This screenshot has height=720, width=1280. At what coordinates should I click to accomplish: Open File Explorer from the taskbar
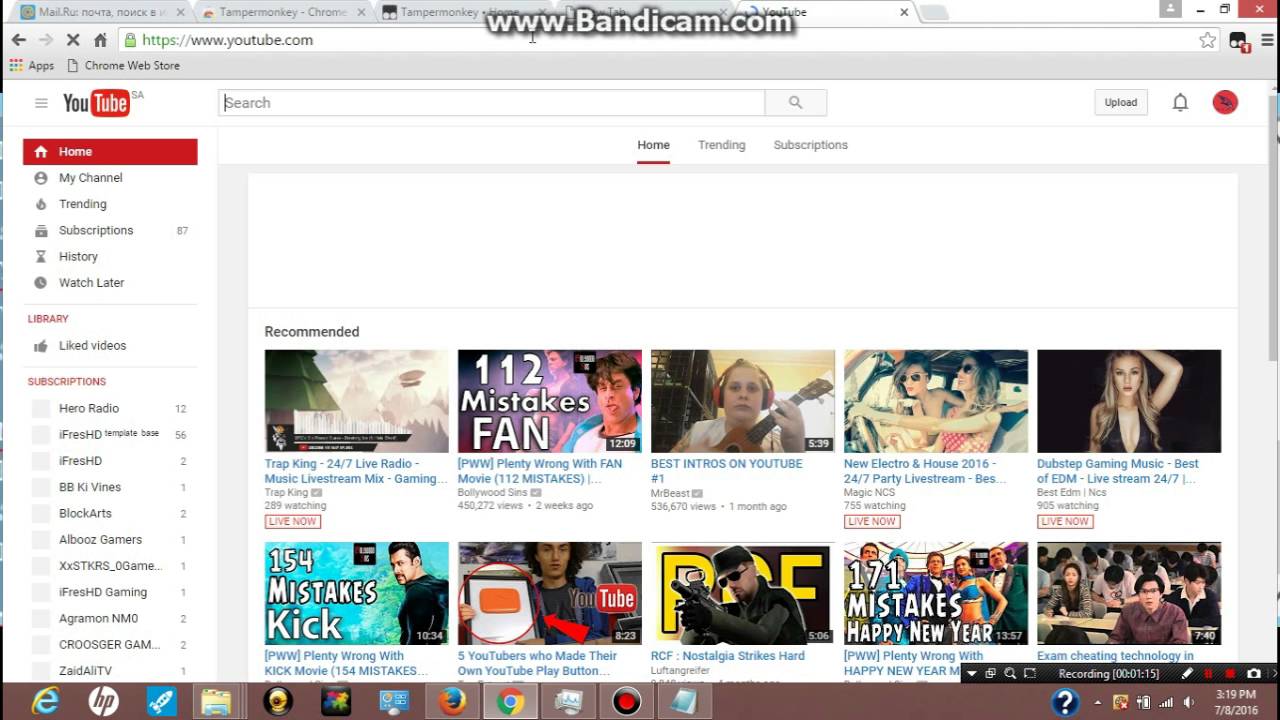(217, 702)
